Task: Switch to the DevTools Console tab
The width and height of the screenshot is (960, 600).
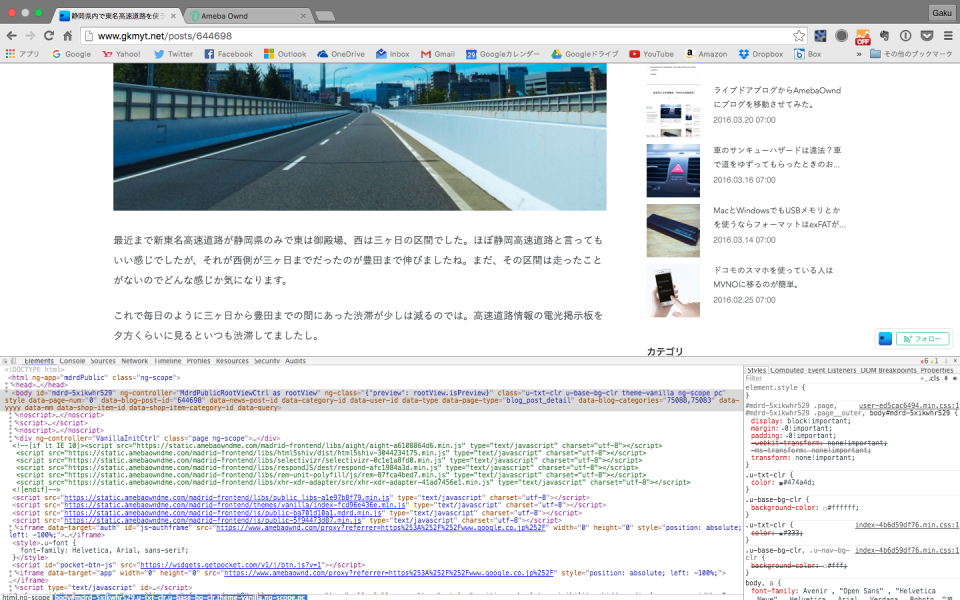Action: [72, 361]
